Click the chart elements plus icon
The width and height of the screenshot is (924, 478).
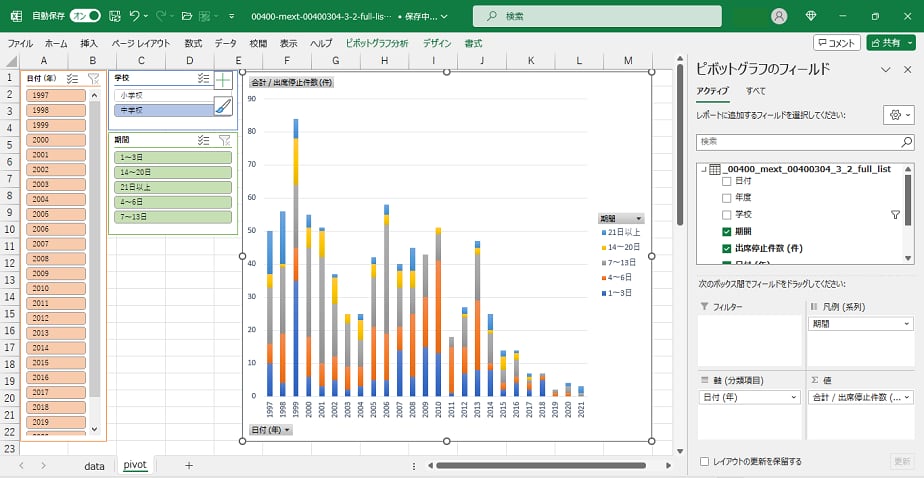pyautogui.click(x=223, y=81)
